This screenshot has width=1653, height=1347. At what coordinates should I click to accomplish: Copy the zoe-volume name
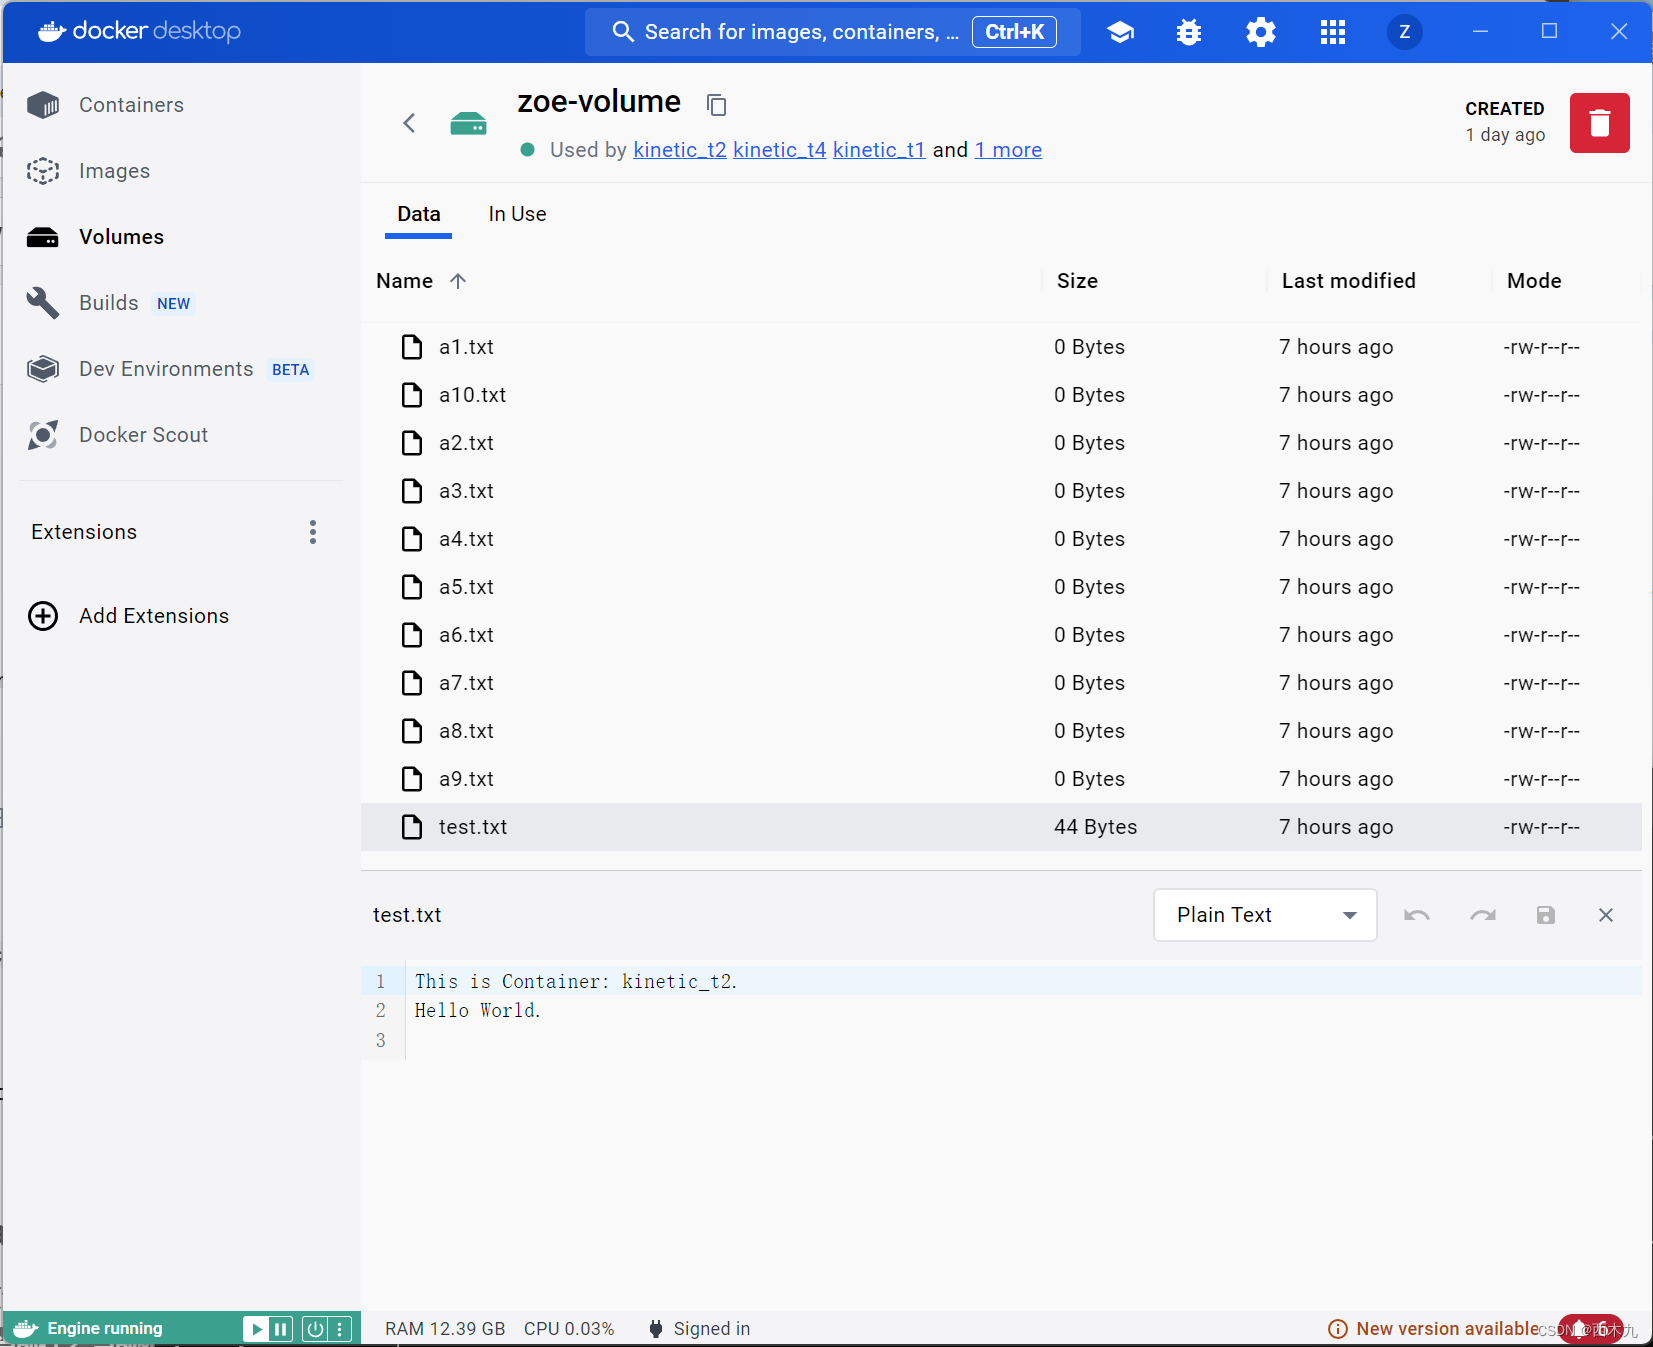point(716,104)
